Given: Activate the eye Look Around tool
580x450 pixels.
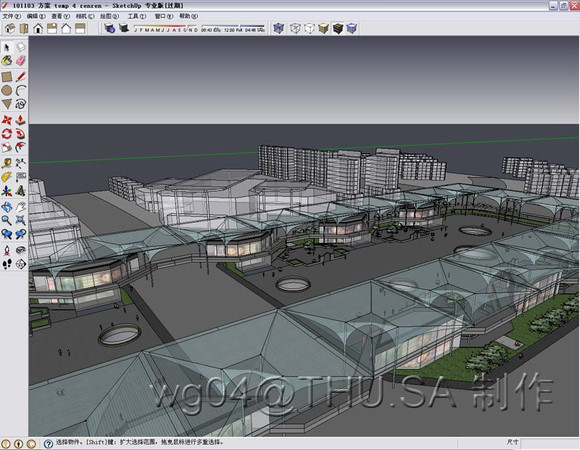Looking at the screenshot, I should [21, 250].
